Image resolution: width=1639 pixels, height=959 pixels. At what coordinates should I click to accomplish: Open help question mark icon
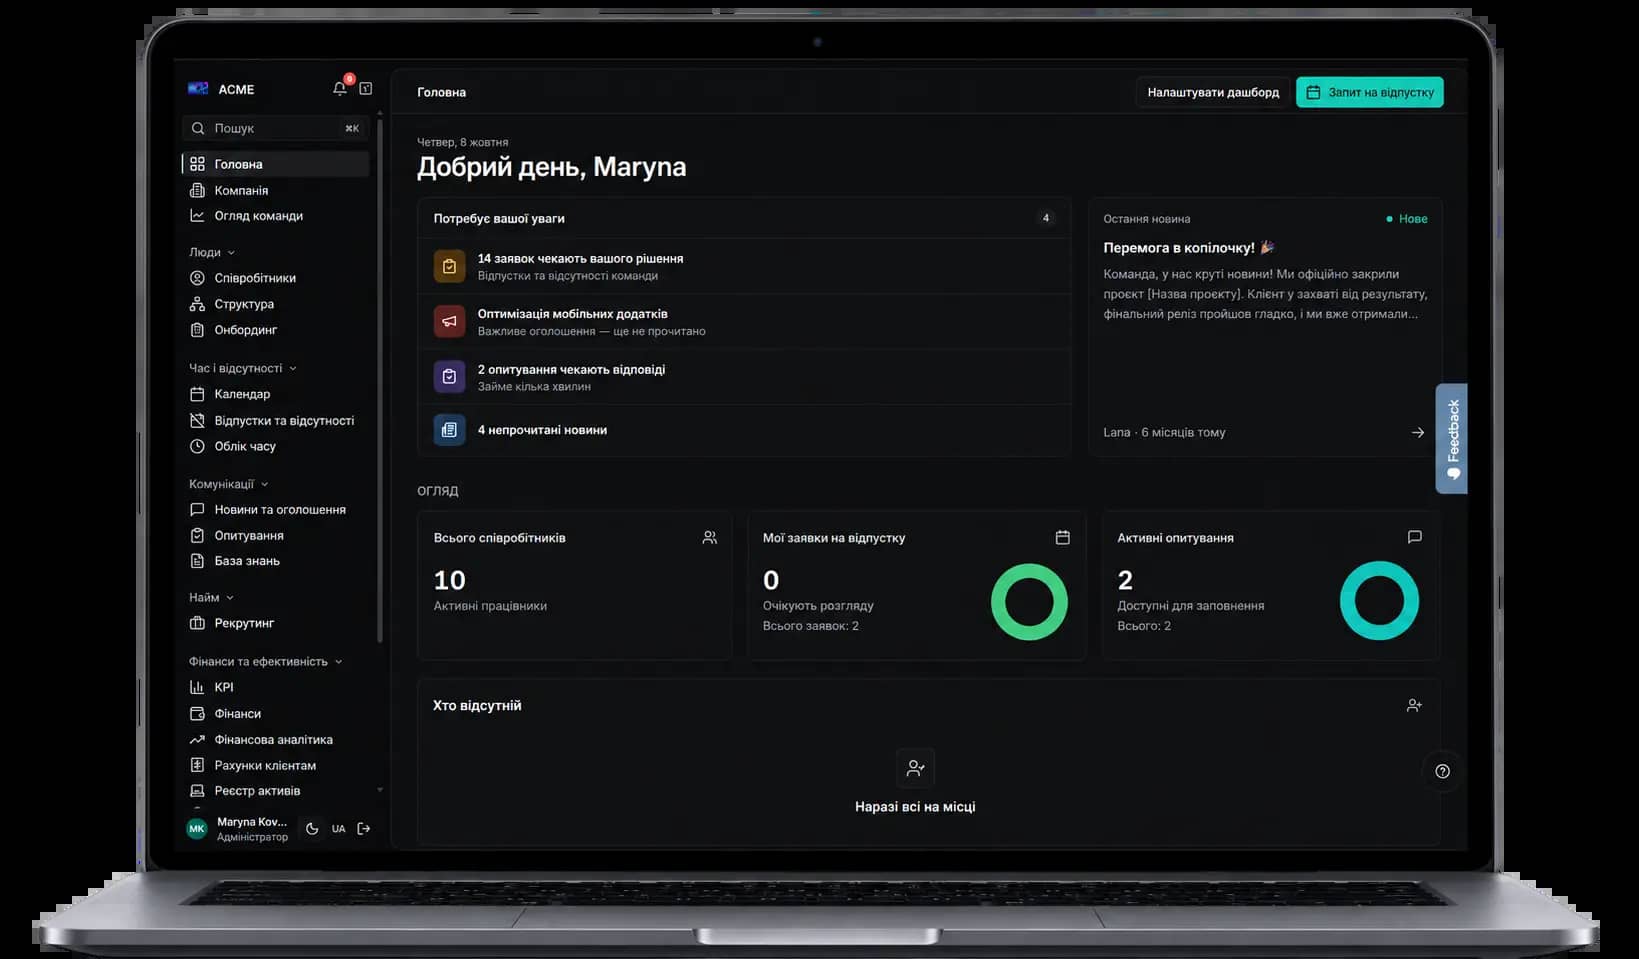[1442, 771]
